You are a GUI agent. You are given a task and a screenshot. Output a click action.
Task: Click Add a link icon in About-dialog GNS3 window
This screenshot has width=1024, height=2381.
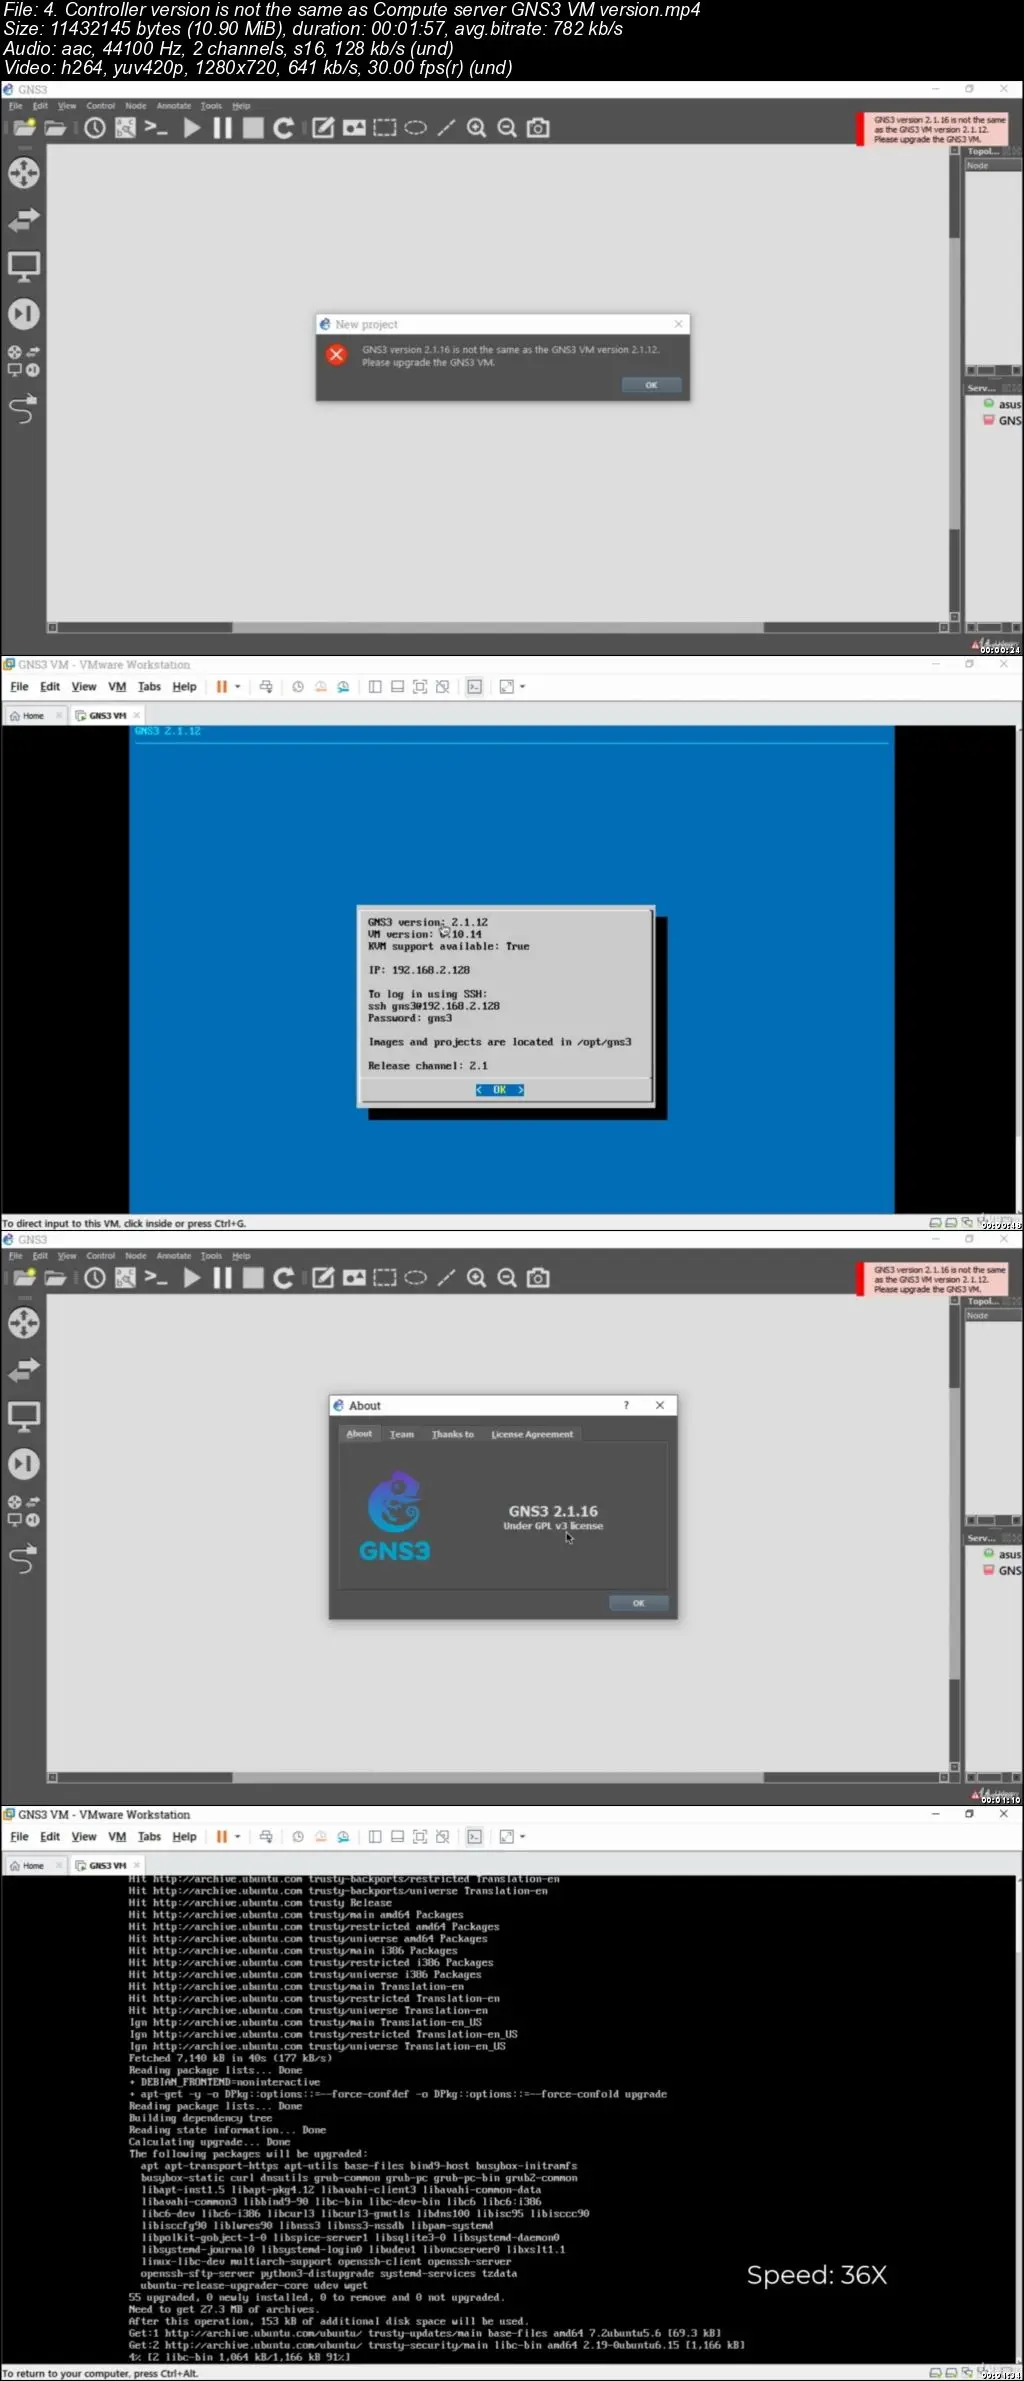24,1558
